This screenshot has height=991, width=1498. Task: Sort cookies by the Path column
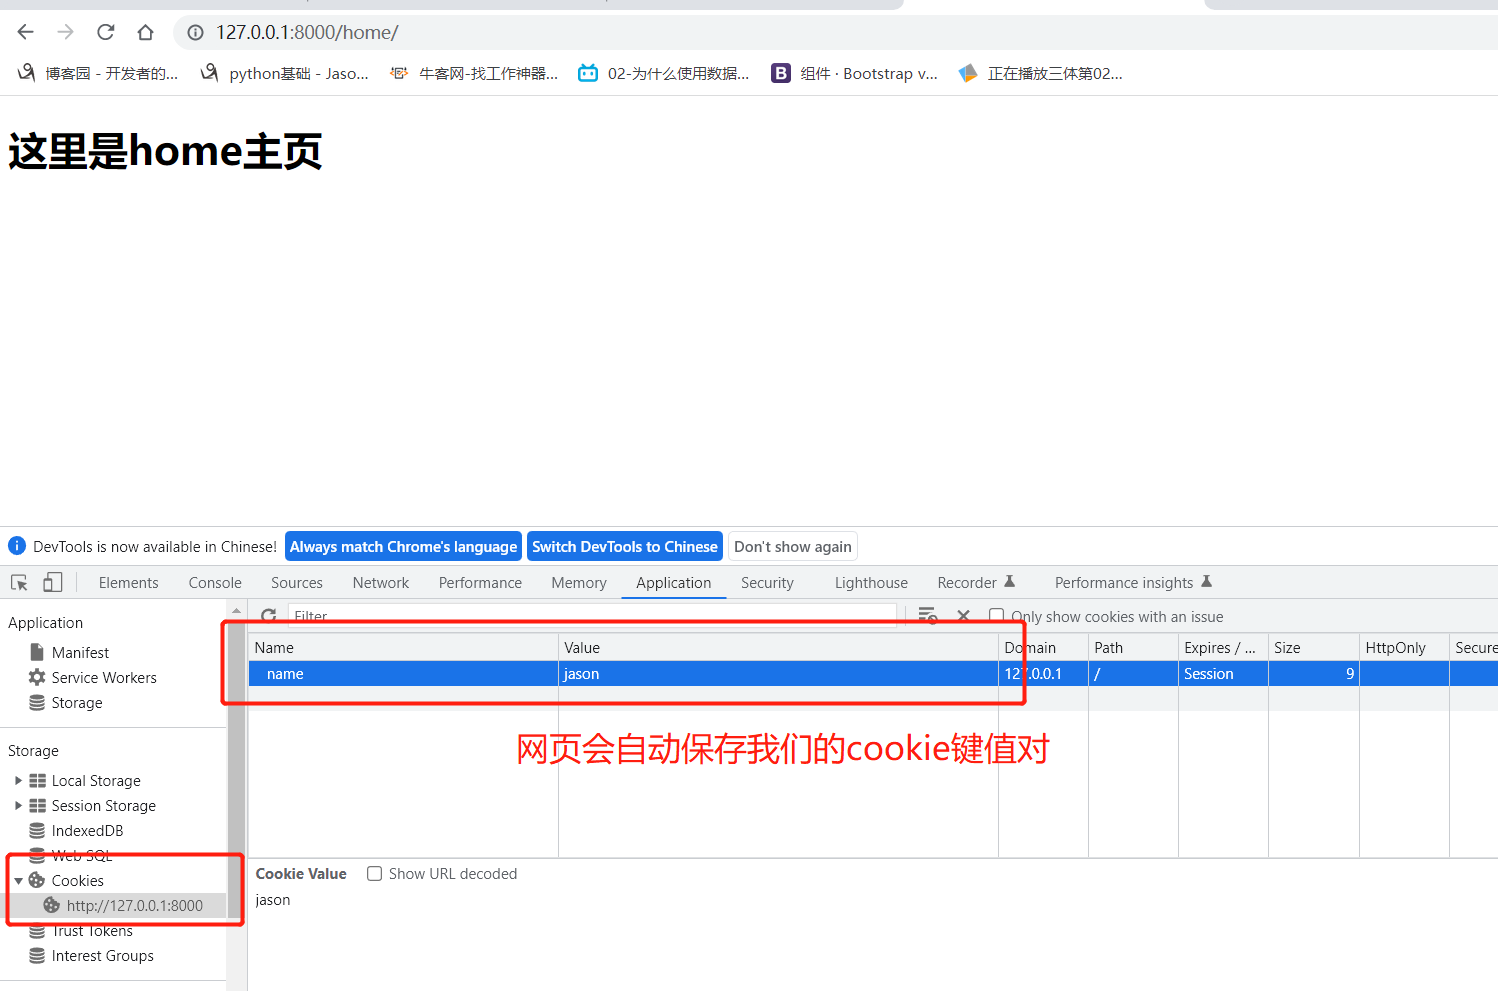tap(1133, 647)
